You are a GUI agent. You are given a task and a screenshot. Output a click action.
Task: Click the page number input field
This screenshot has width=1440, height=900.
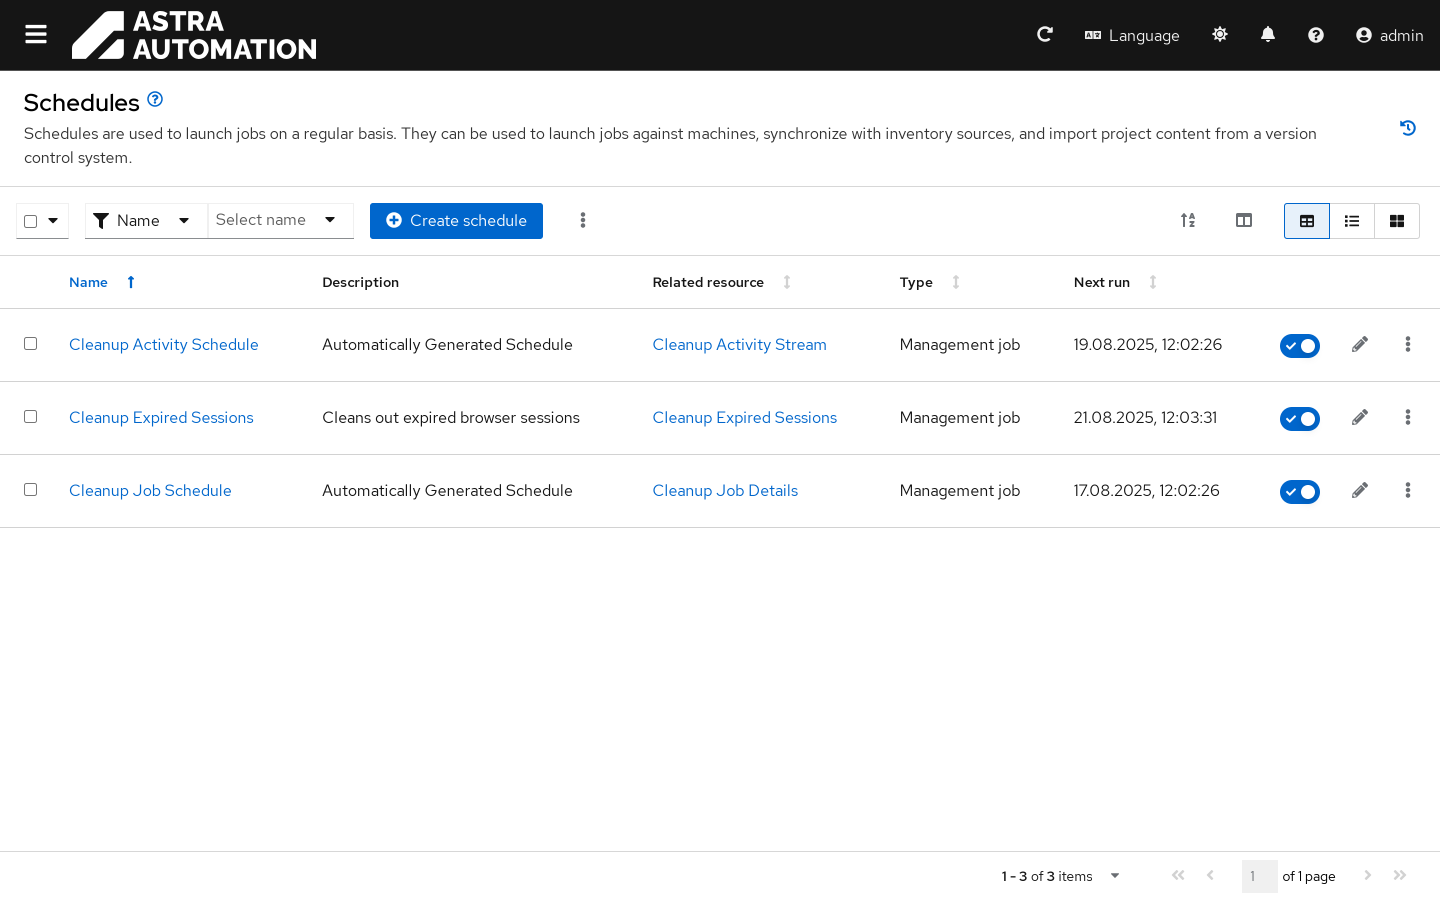(x=1259, y=876)
